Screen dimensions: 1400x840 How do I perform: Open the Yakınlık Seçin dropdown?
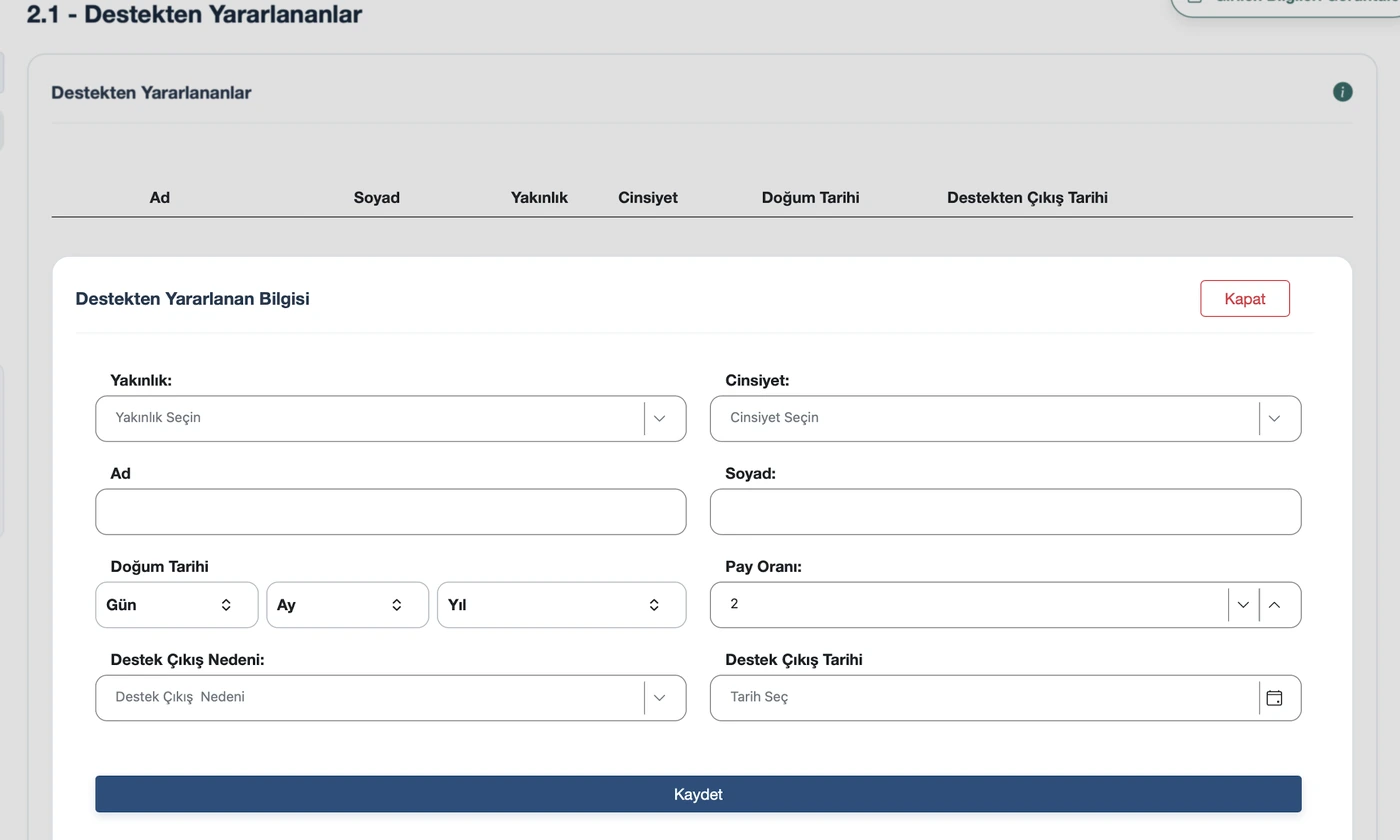click(391, 418)
